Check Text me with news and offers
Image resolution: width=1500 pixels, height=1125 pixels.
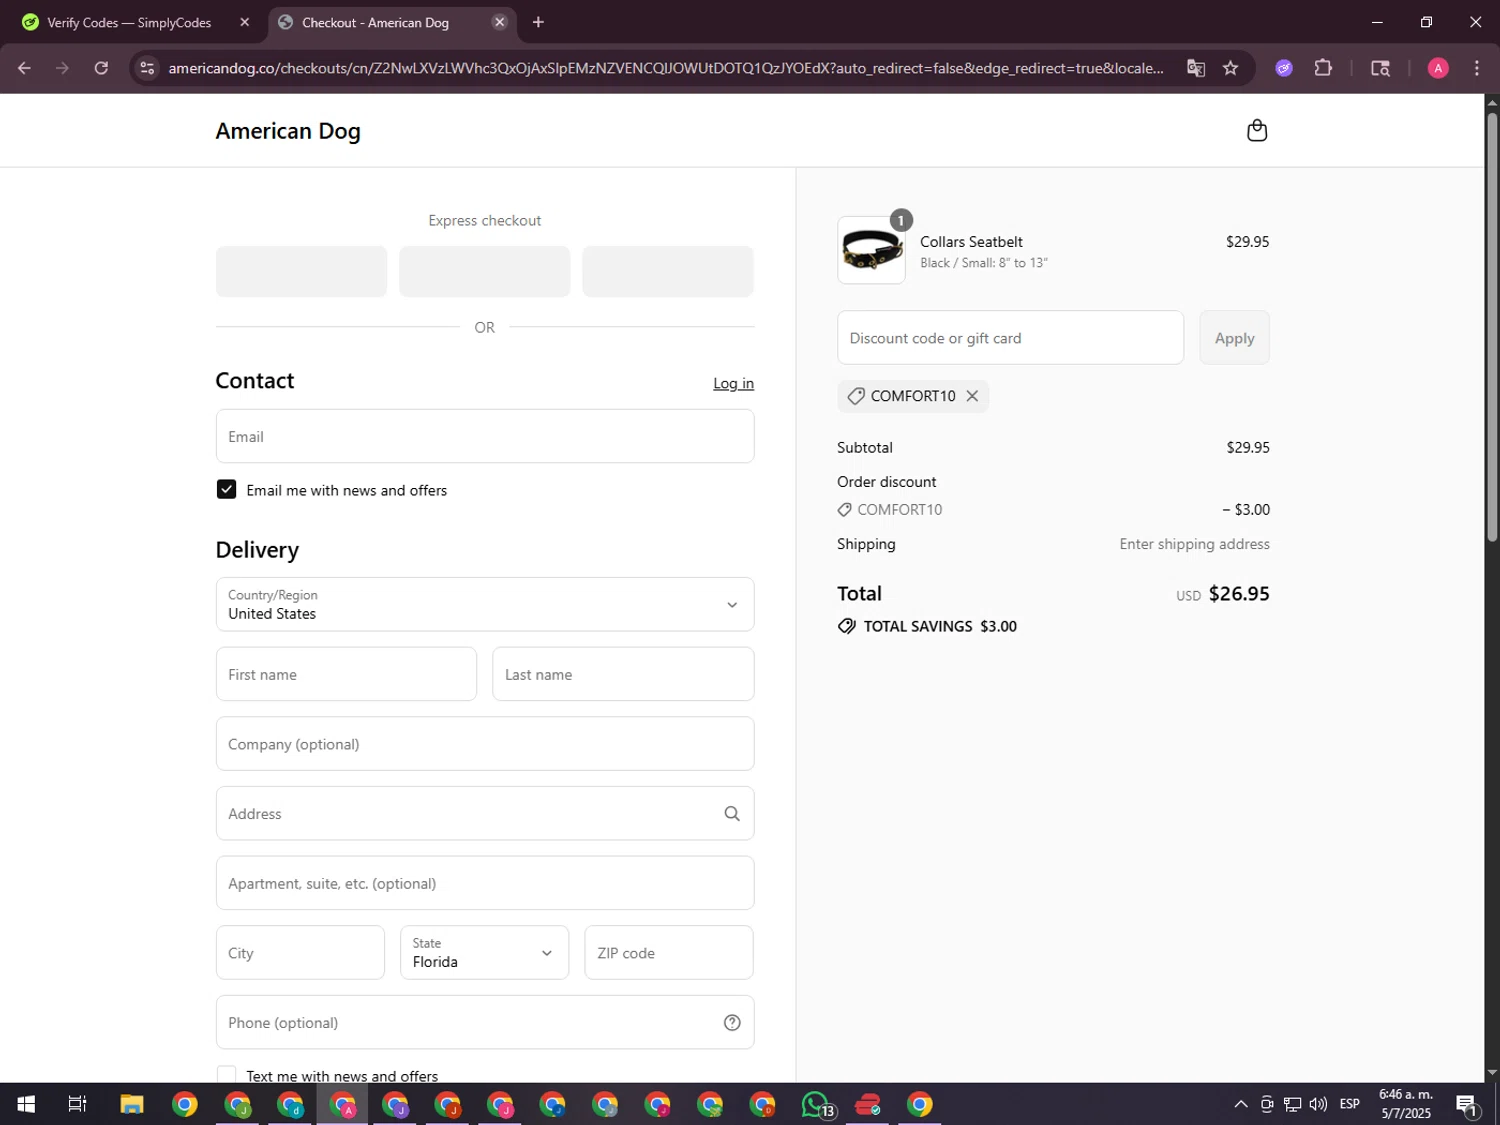(x=226, y=1075)
